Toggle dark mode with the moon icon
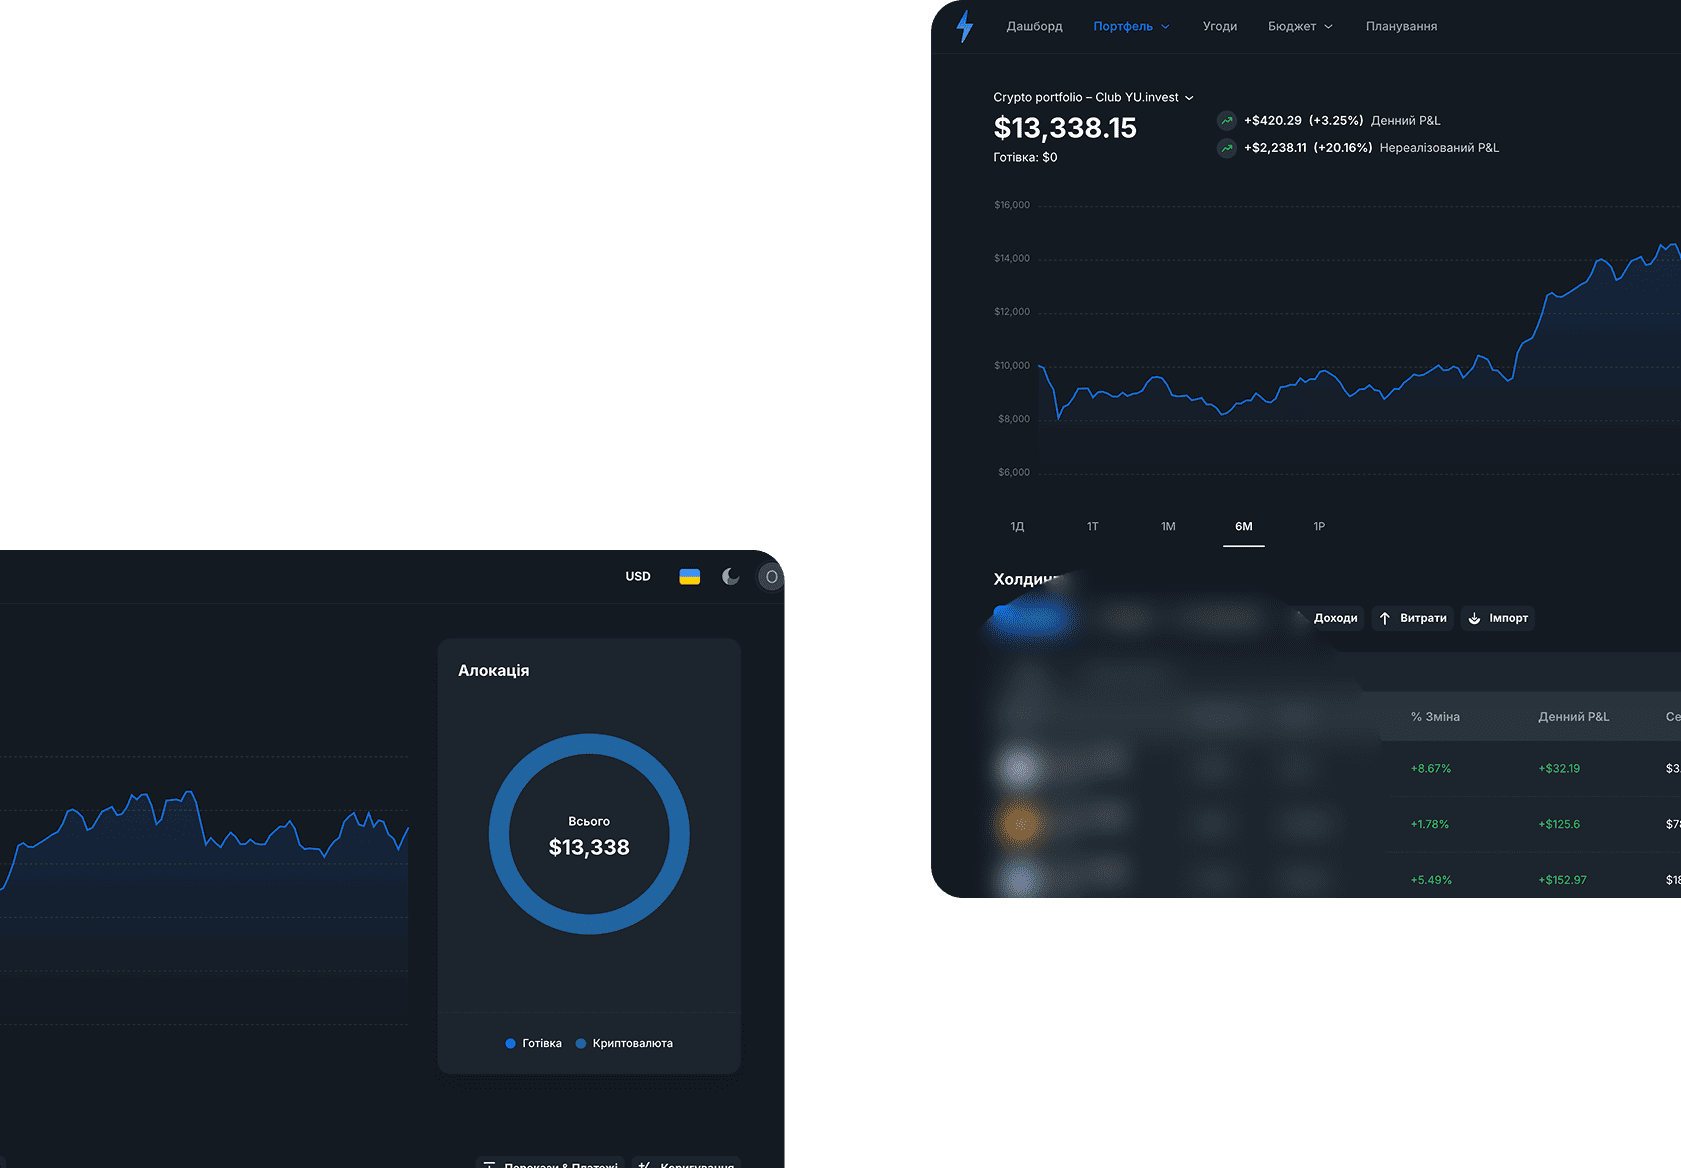This screenshot has height=1168, width=1681. click(x=731, y=577)
